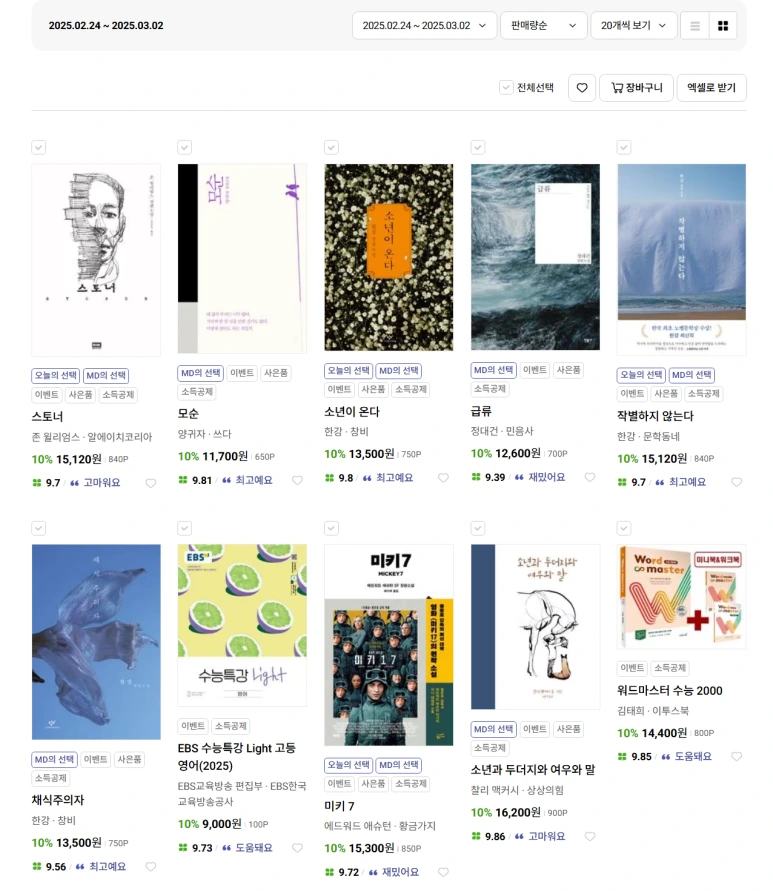The height and width of the screenshot is (891, 773).
Task: Switch to list view layout icon
Action: coord(695,26)
